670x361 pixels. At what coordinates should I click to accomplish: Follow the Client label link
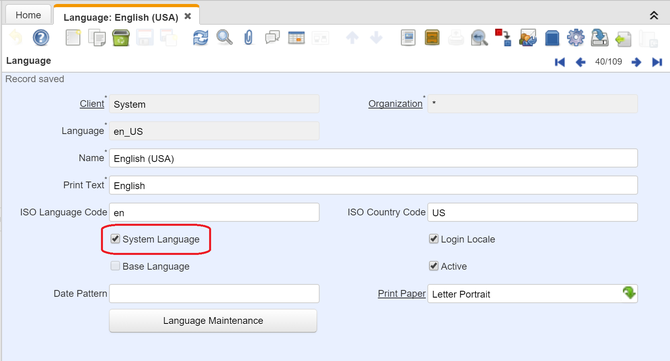pyautogui.click(x=92, y=104)
